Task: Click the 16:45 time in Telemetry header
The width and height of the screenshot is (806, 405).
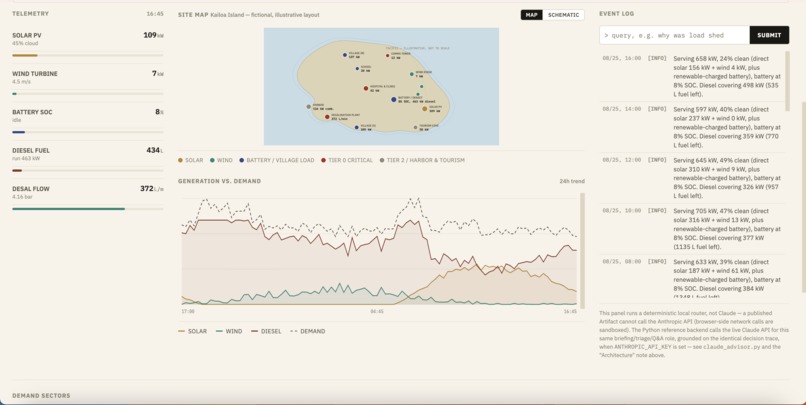Action: click(x=155, y=14)
